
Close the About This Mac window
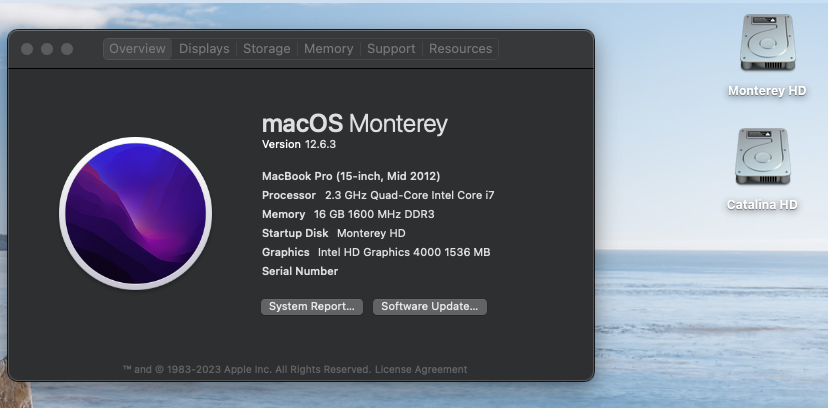point(27,49)
